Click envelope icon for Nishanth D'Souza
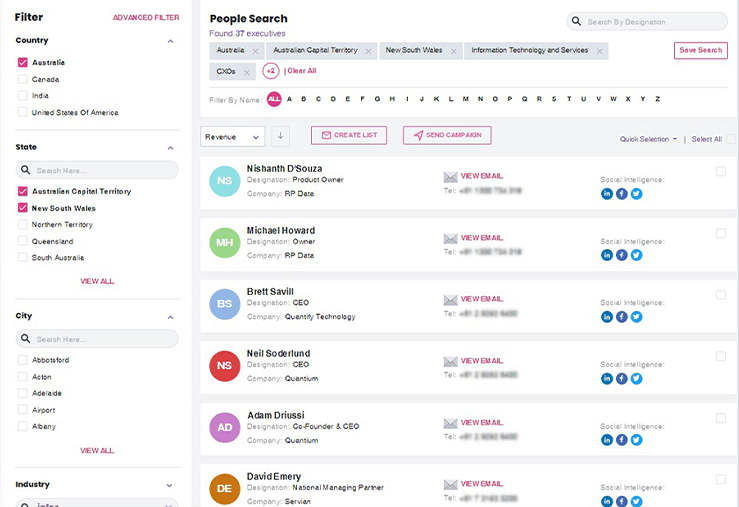The width and height of the screenshot is (739, 507). coord(451,177)
